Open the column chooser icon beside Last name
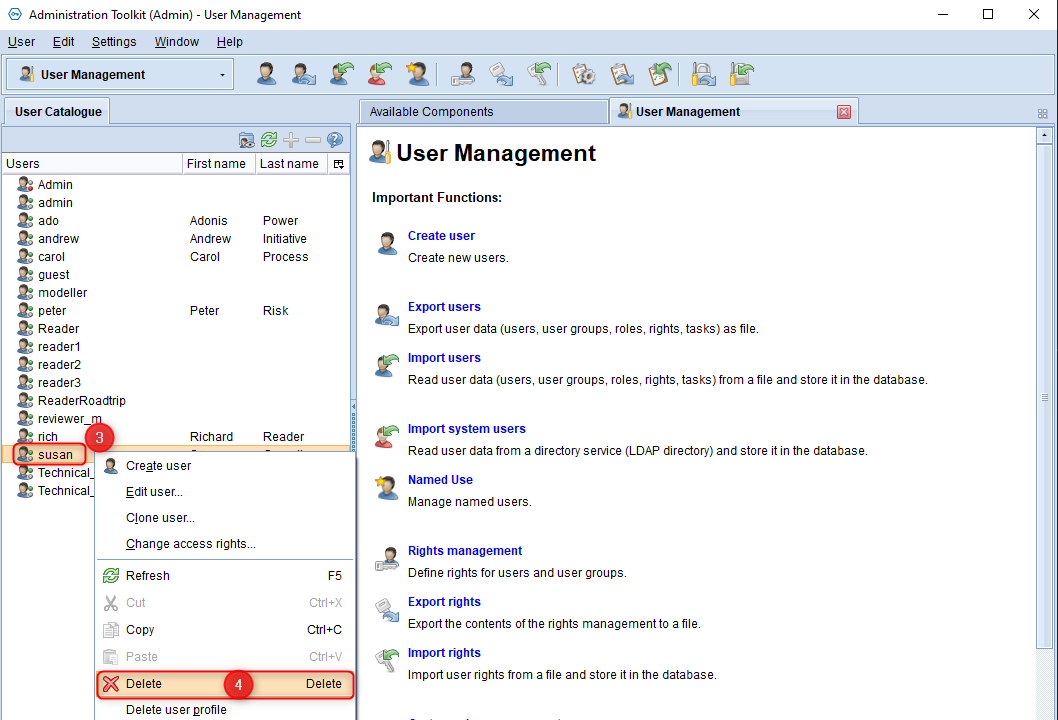 coord(339,164)
